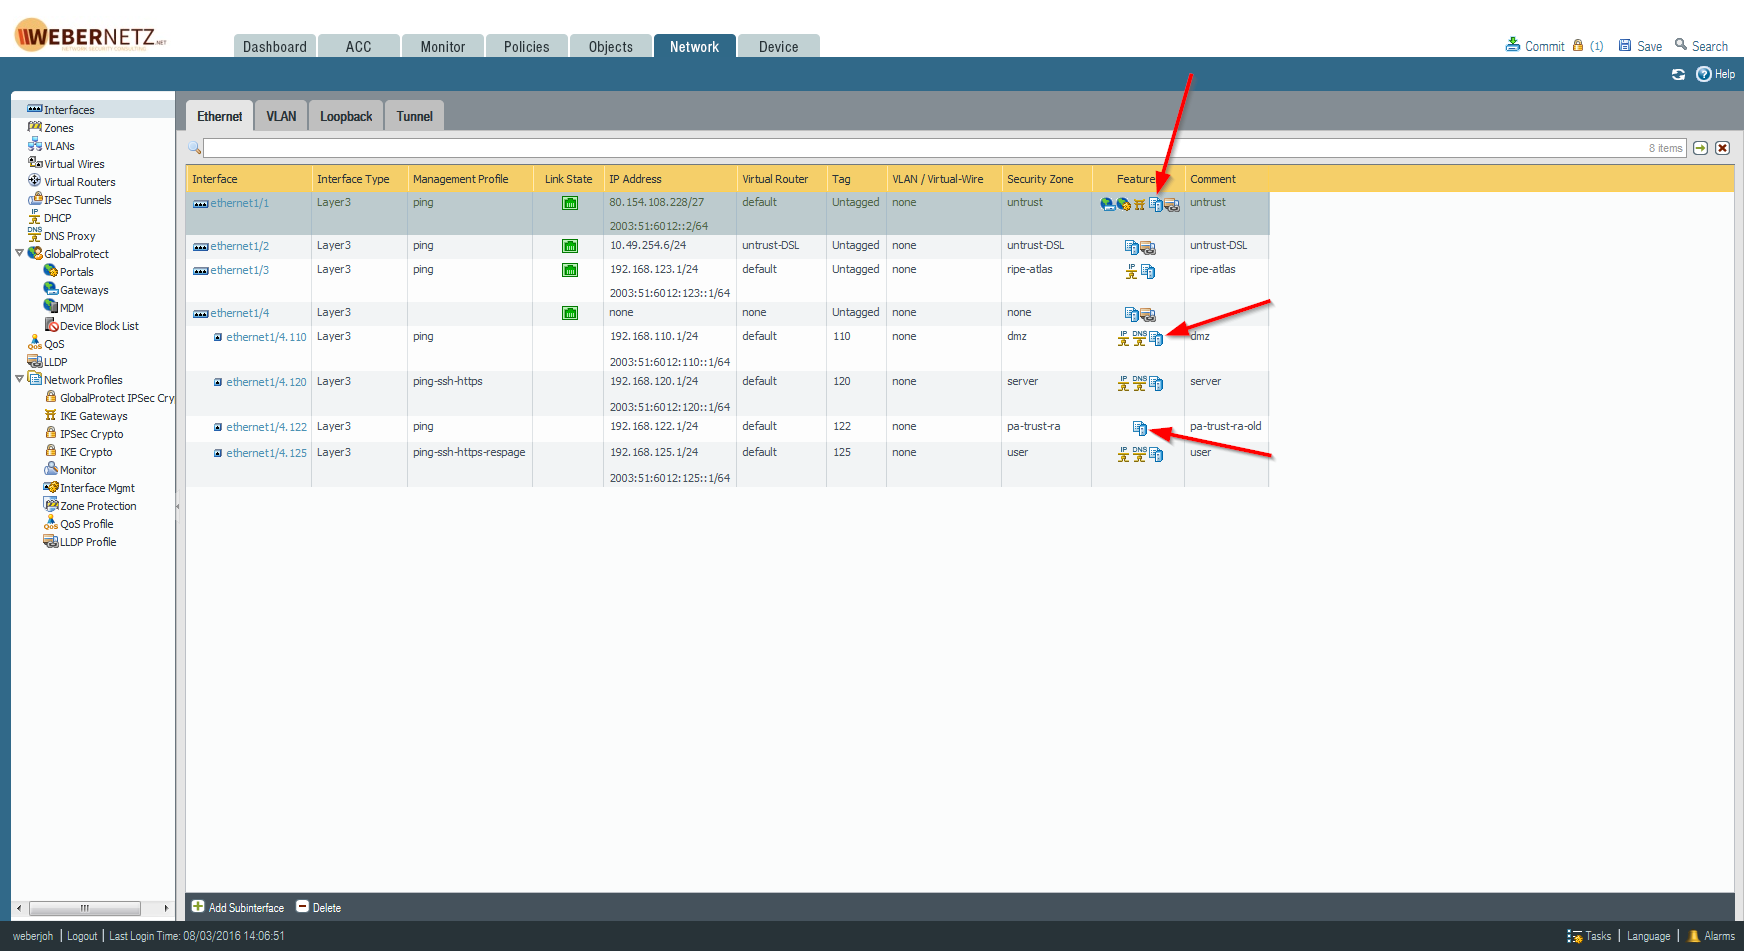This screenshot has width=1744, height=951.
Task: Open Help via the question mark icon
Action: point(1705,73)
